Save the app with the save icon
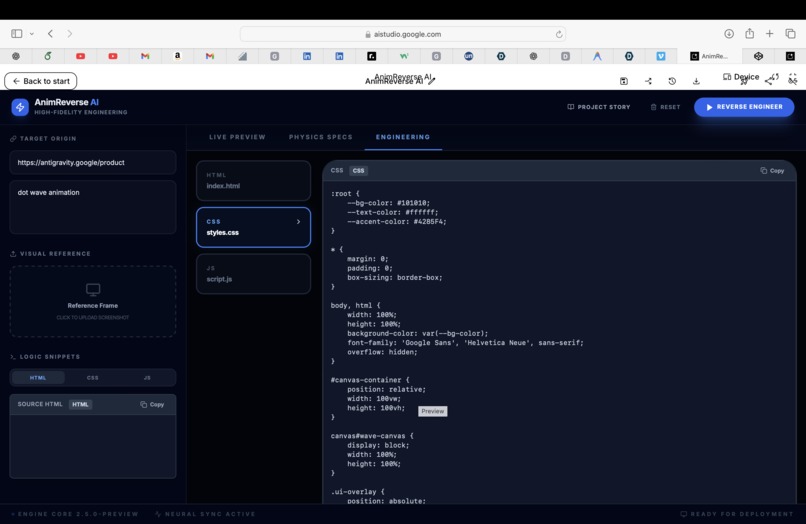Image resolution: width=806 pixels, height=524 pixels. coord(624,81)
